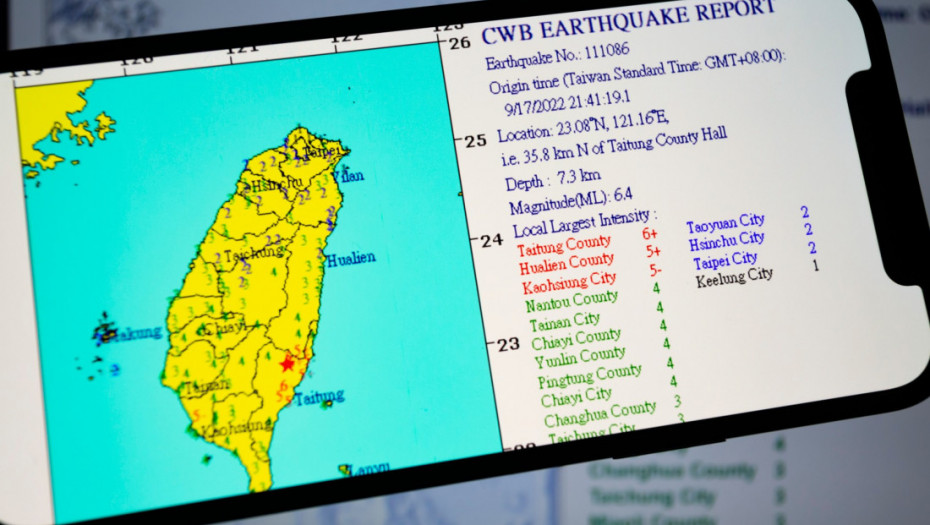Click the Hsinchu label on the map
This screenshot has height=525, width=930.
pos(276,184)
